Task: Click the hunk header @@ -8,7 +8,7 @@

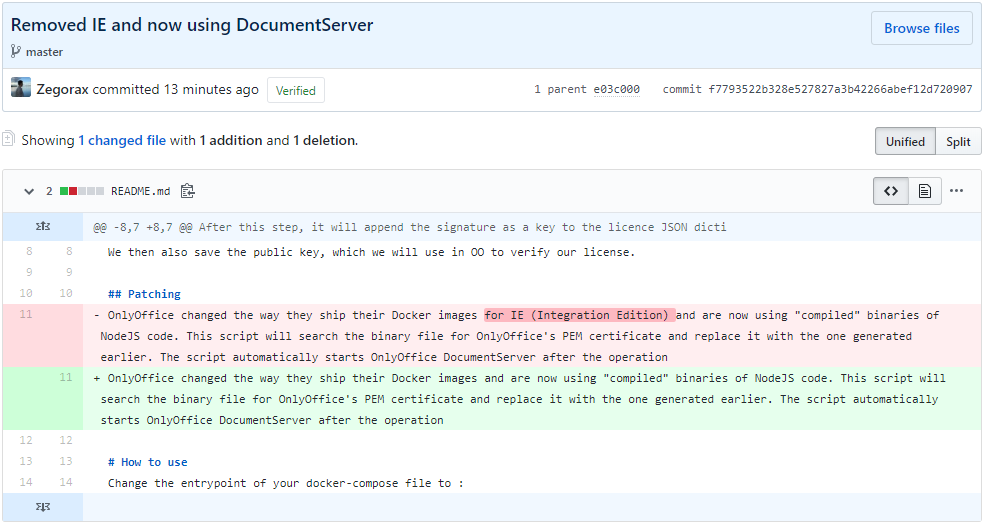Action: [x=410, y=227]
